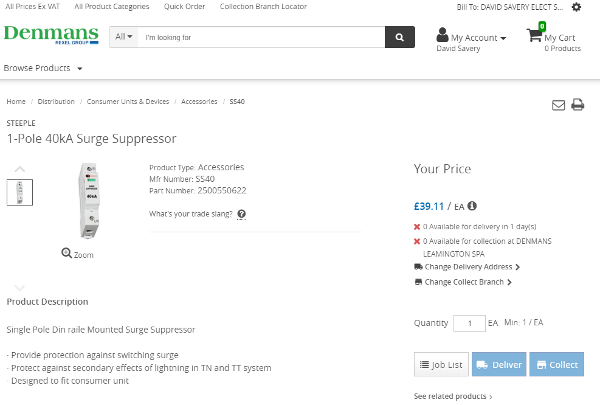Click the My Account user icon
The height and width of the screenshot is (405, 600).
click(442, 35)
